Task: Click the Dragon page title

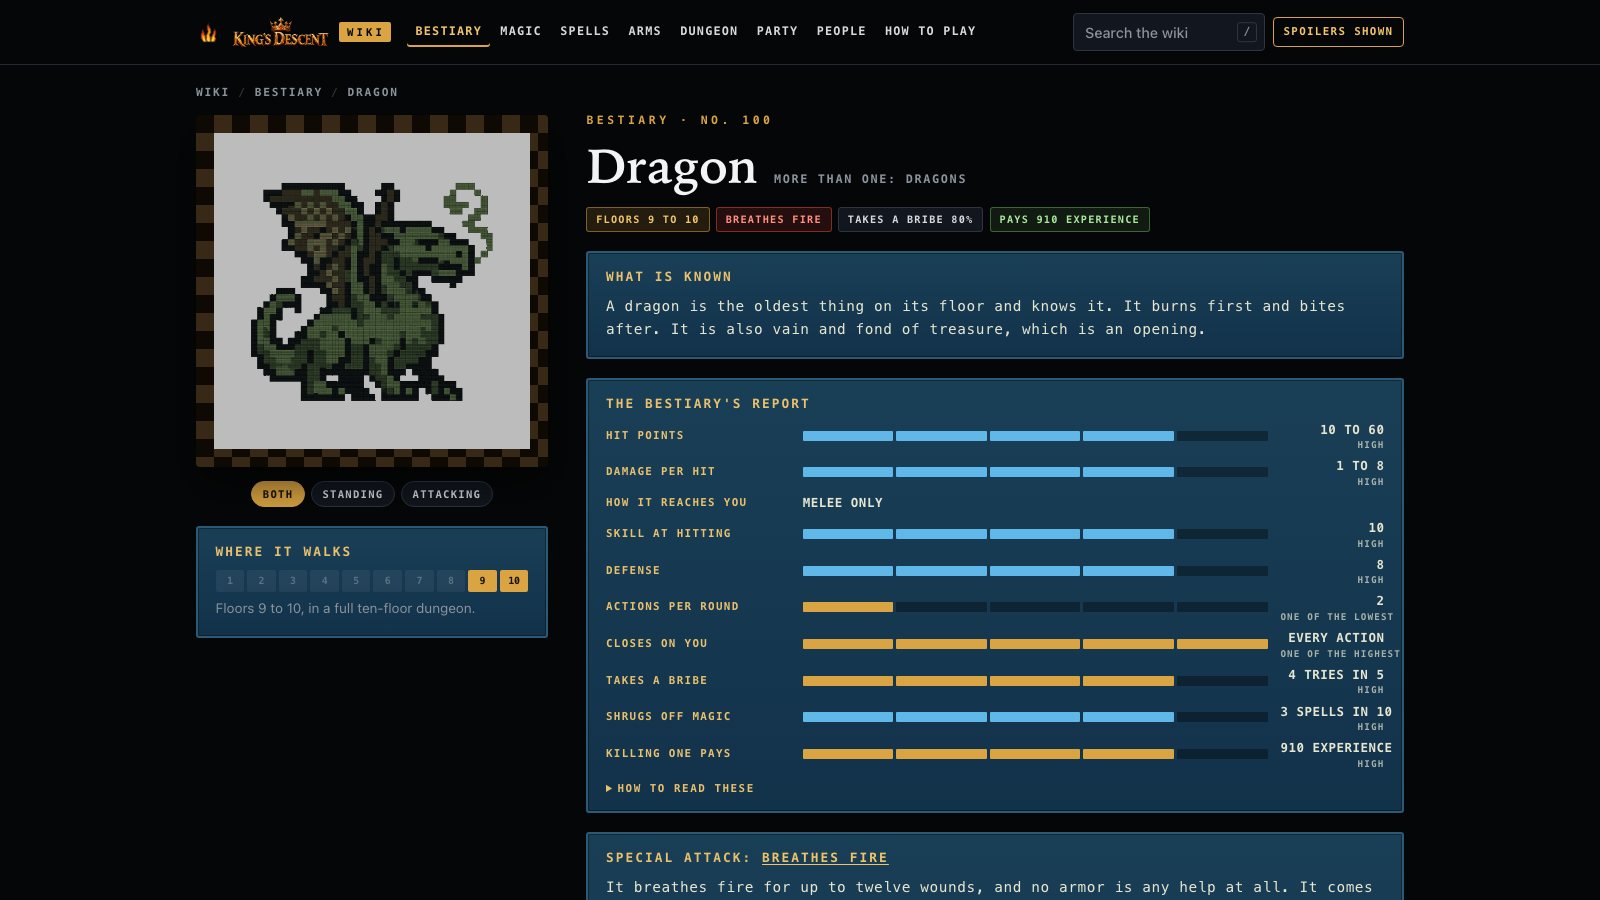Action: click(x=672, y=167)
